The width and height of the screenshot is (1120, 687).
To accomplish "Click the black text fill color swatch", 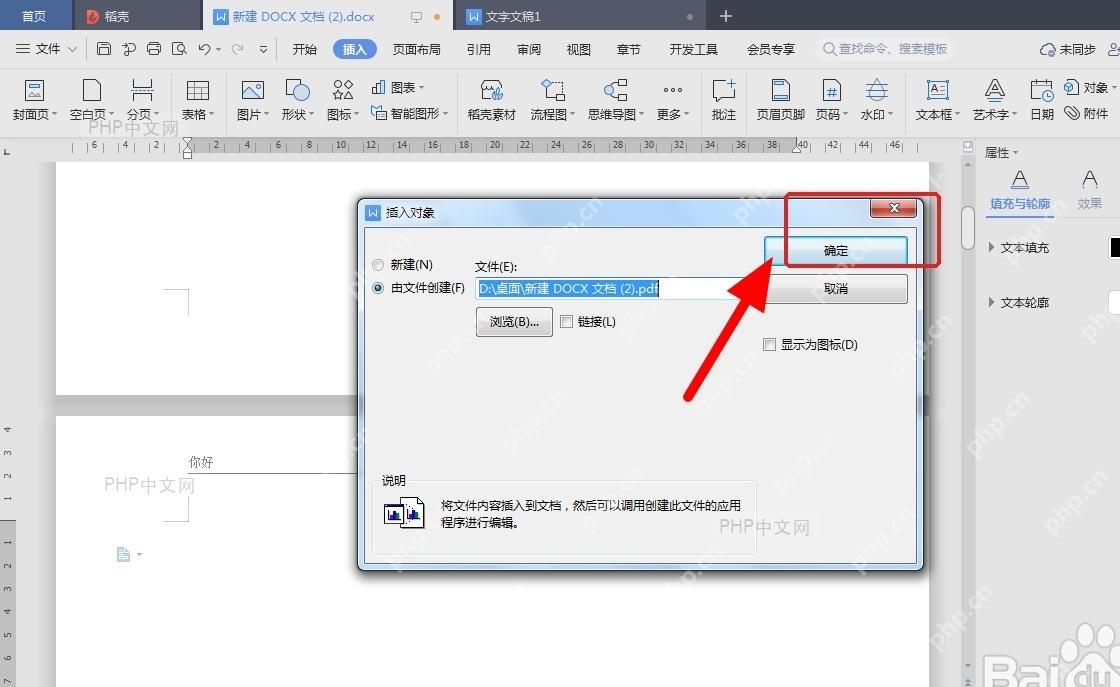I will (x=1115, y=247).
